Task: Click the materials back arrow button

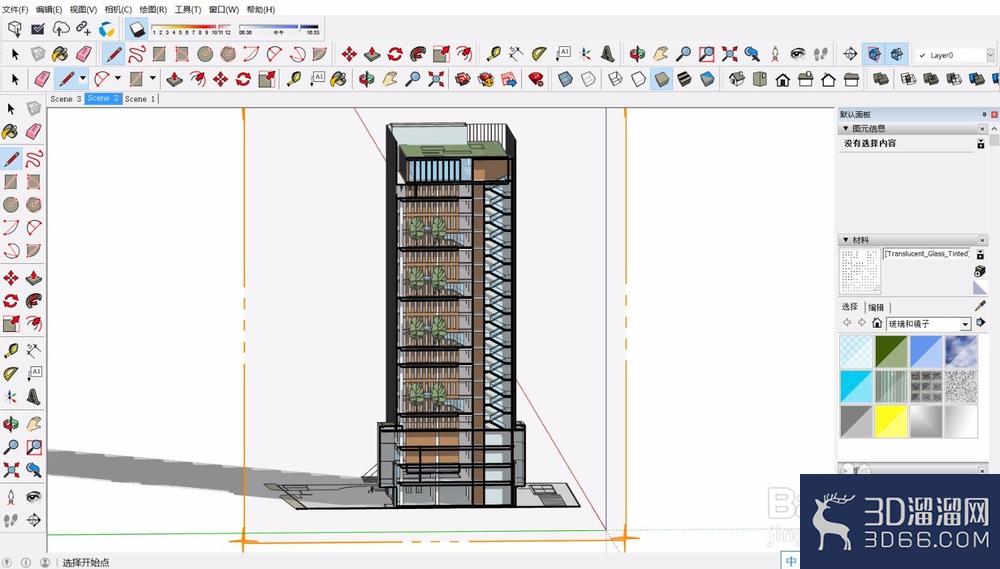Action: pos(847,323)
